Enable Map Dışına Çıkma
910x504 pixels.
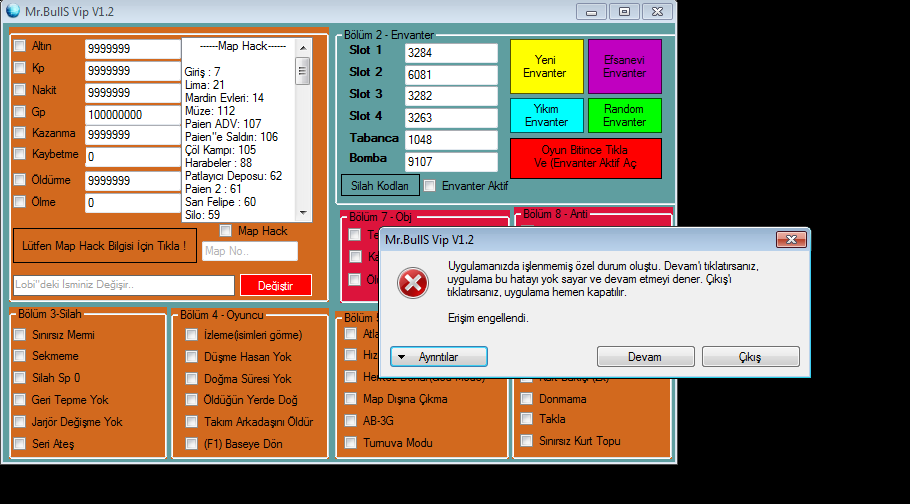click(351, 399)
